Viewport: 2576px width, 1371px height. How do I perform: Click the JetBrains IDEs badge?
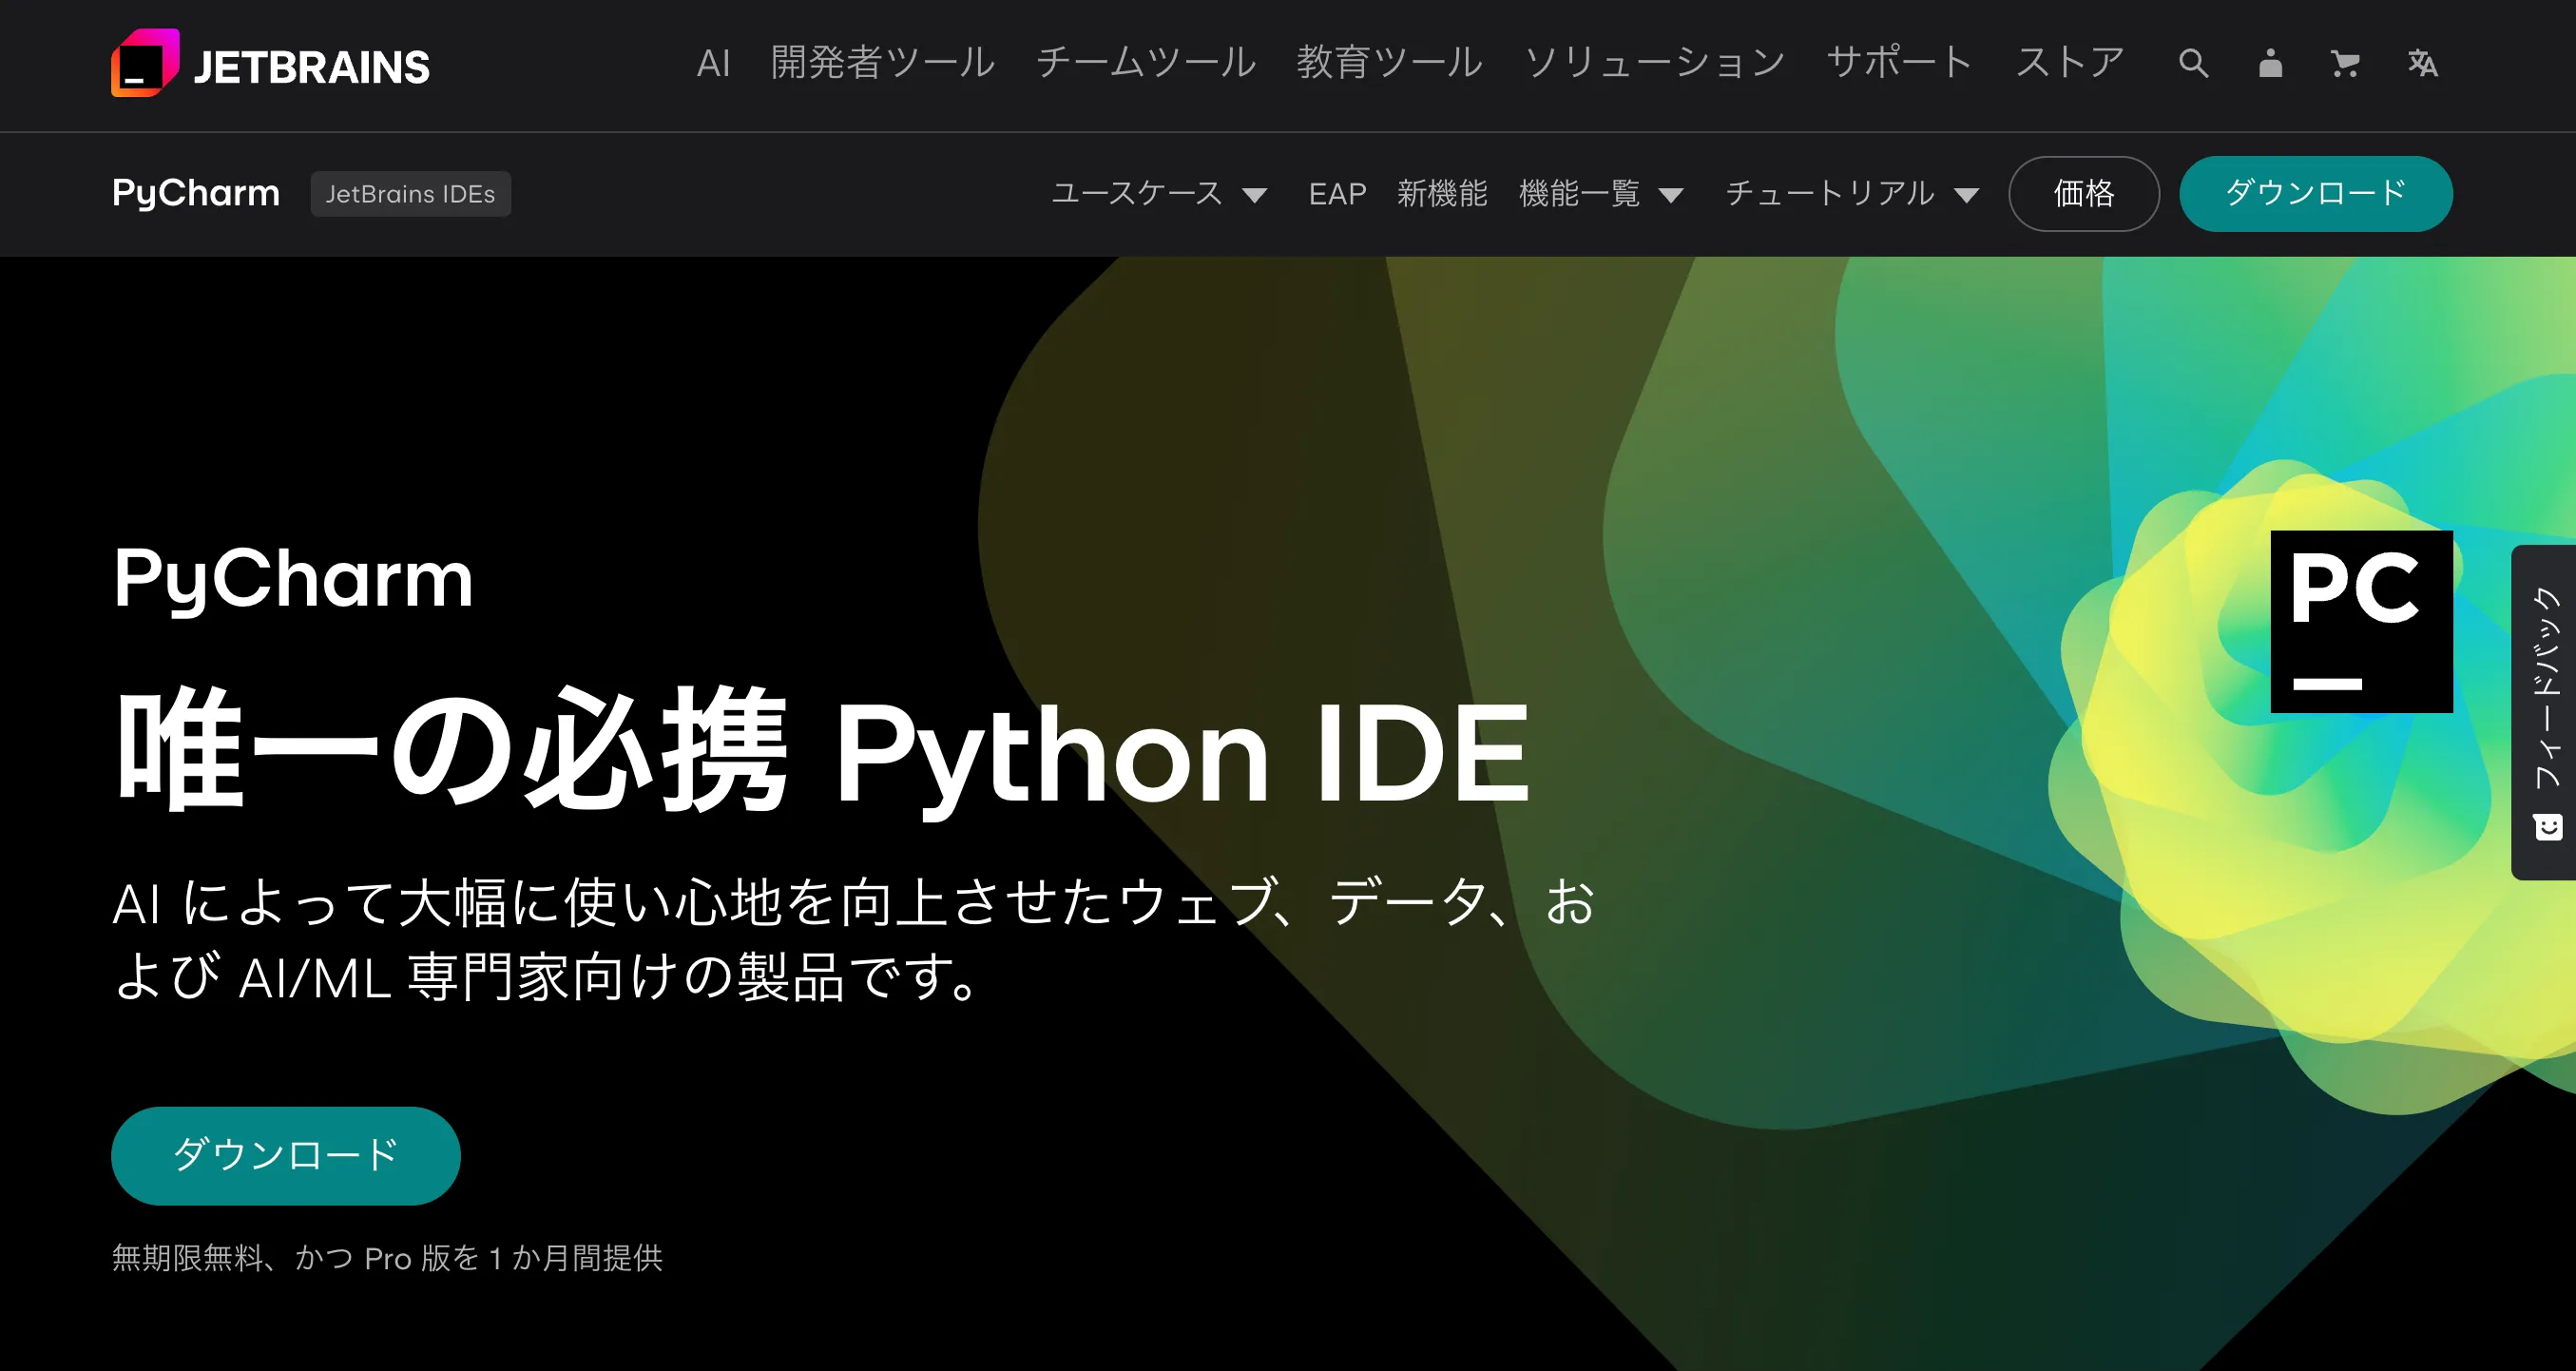click(x=410, y=193)
